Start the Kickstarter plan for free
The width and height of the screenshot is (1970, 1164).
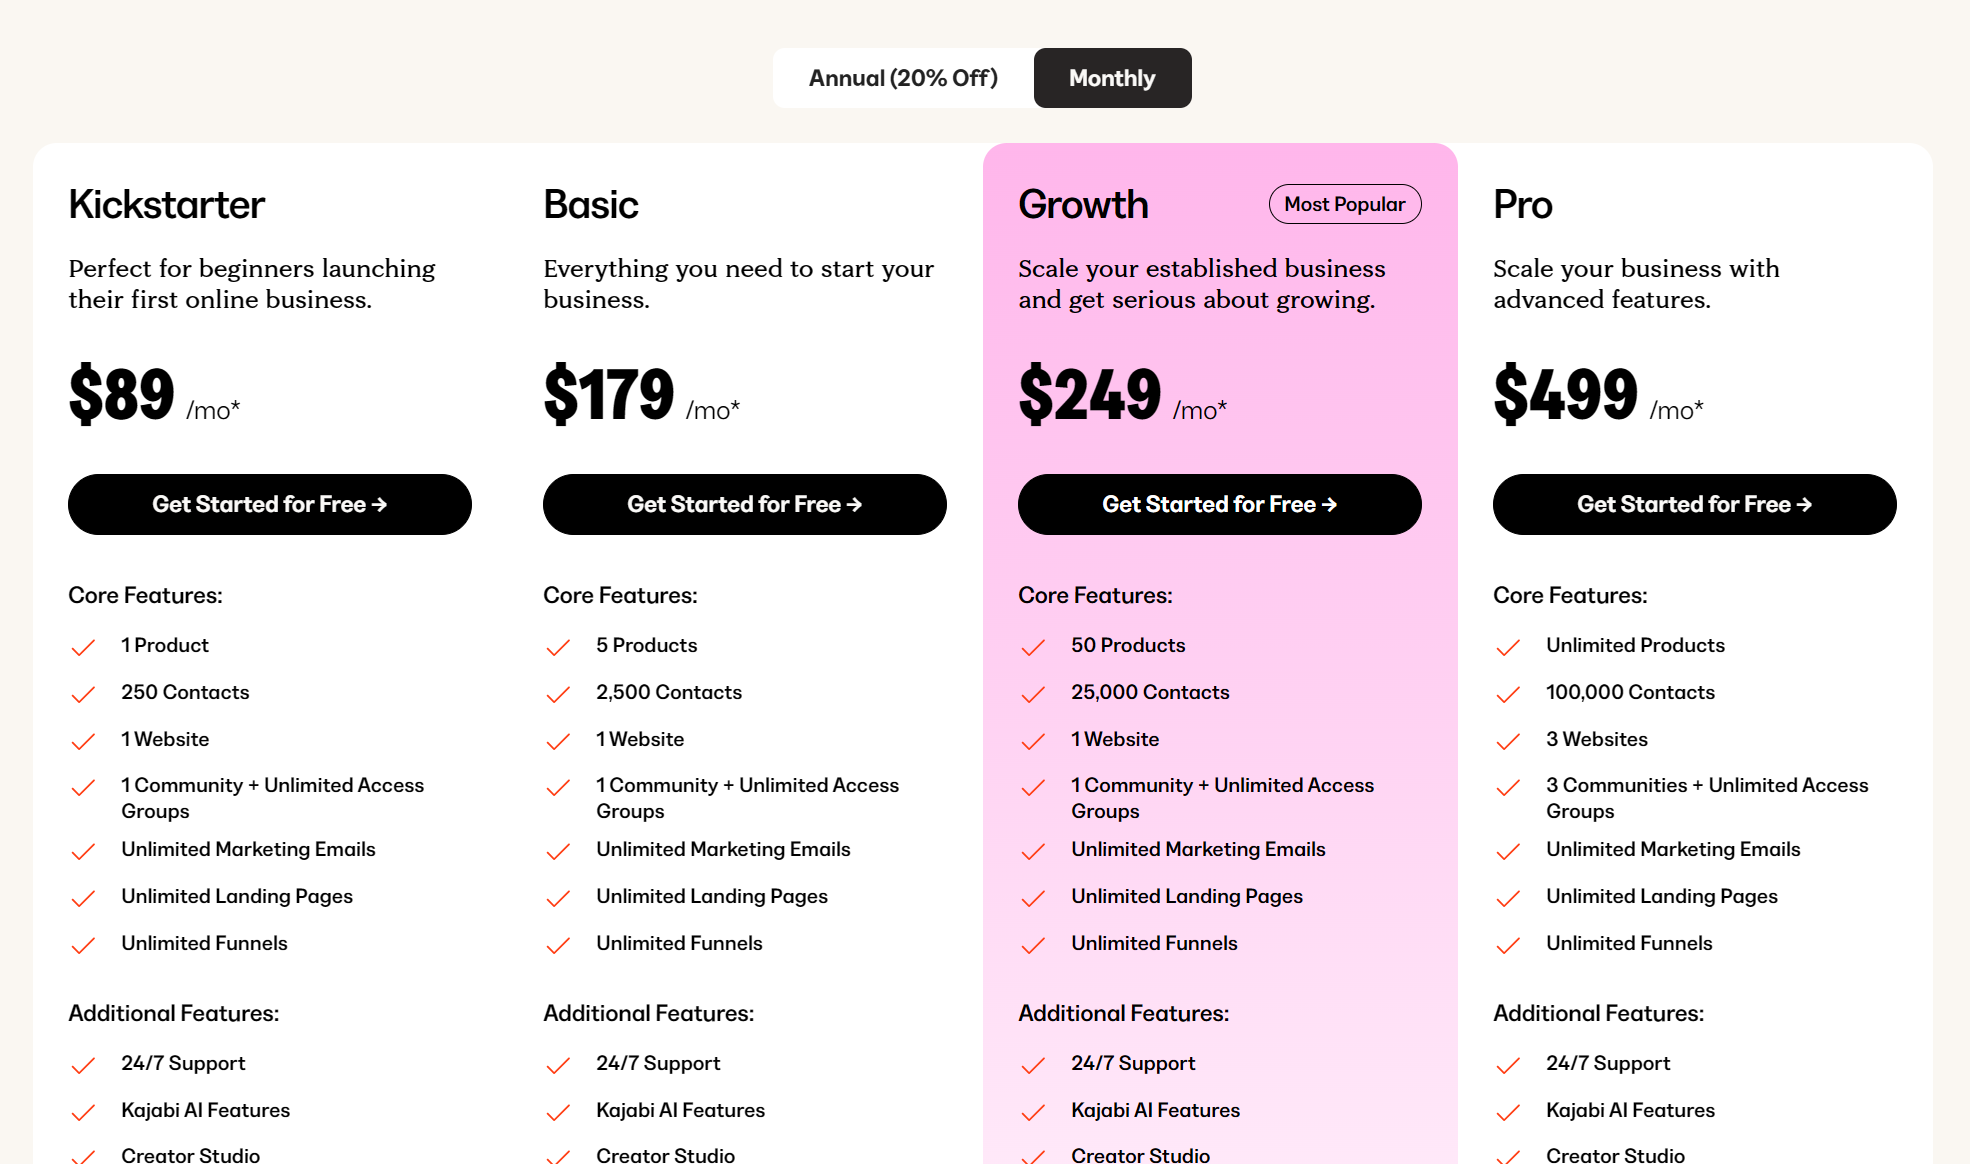click(270, 504)
